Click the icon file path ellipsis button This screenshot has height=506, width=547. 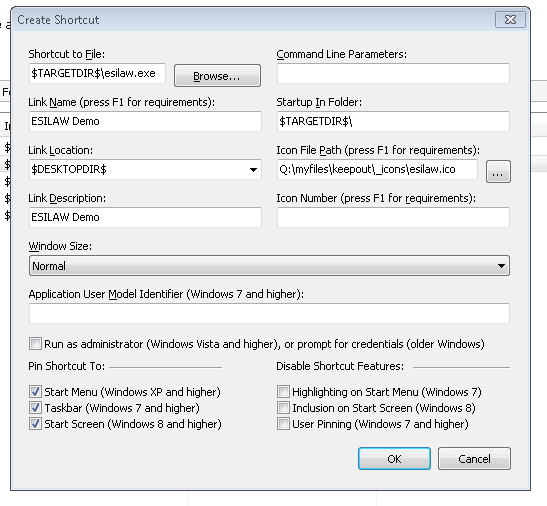point(498,172)
